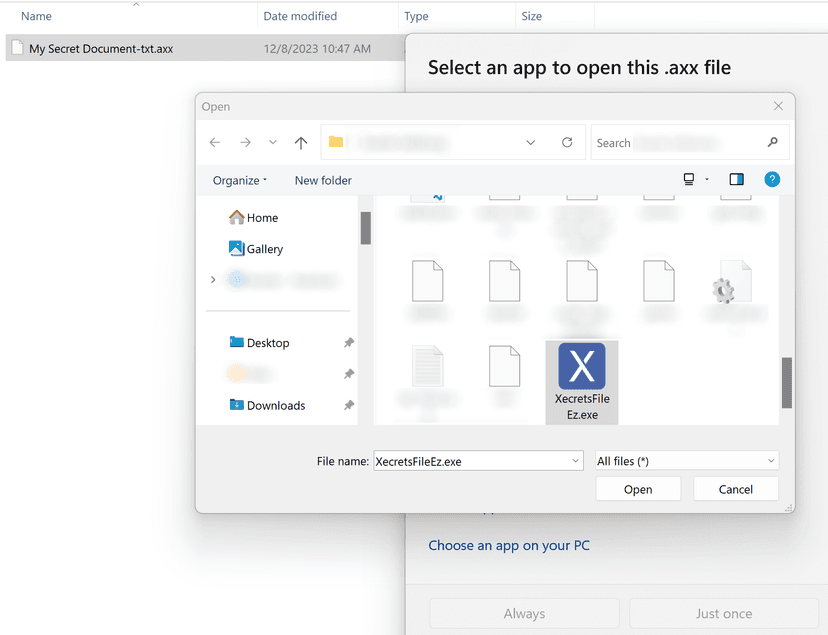Click the Back navigation arrow

[x=215, y=143]
